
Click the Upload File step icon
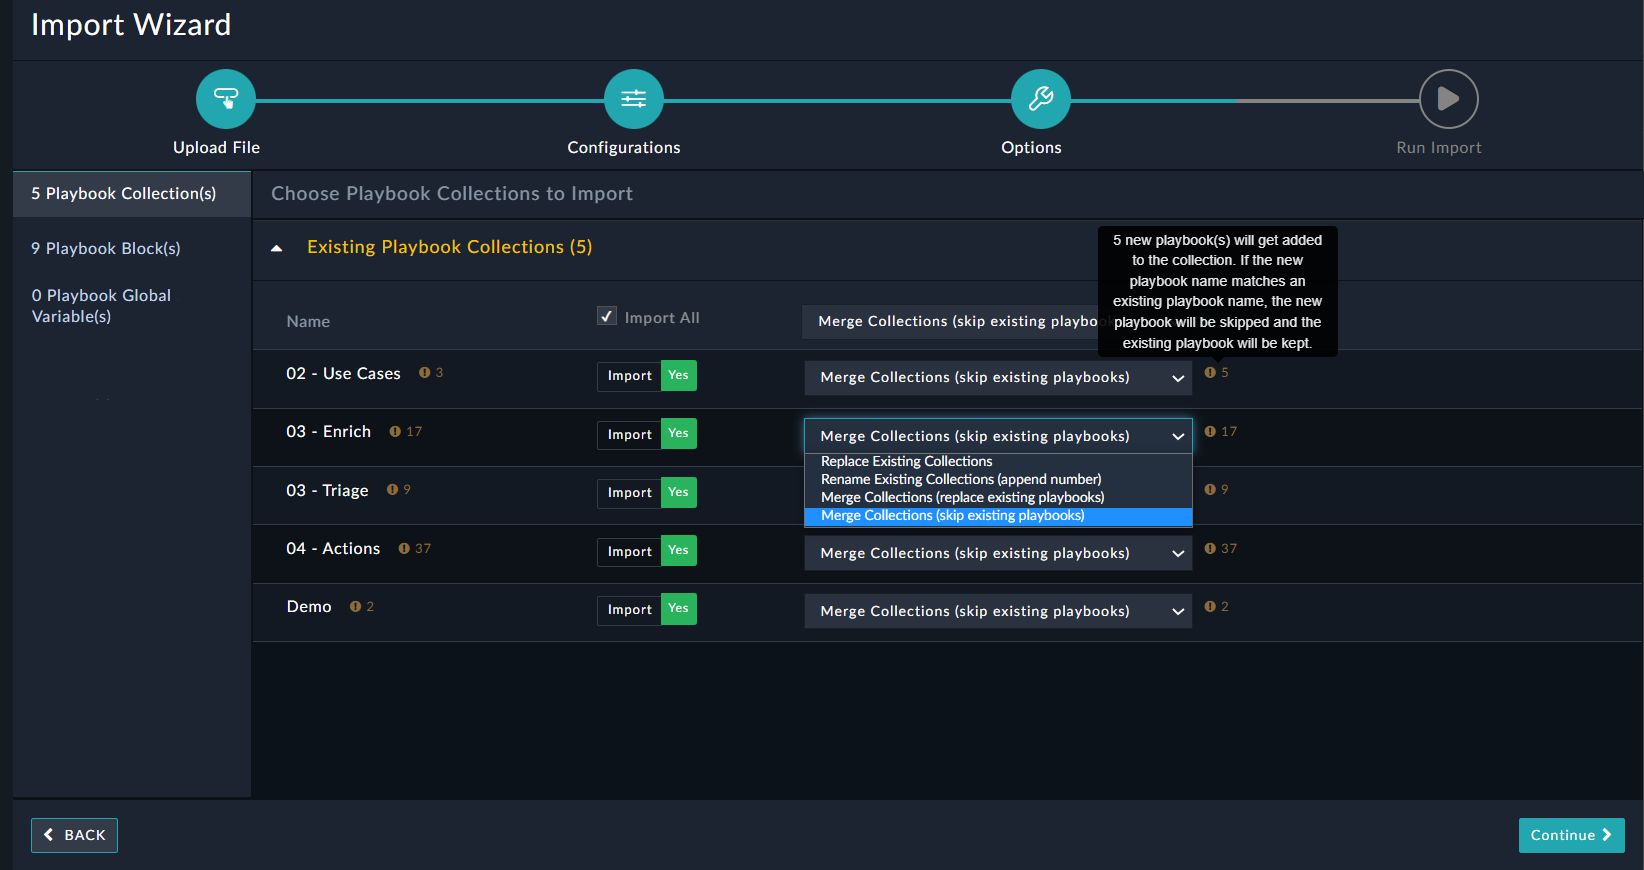(226, 99)
